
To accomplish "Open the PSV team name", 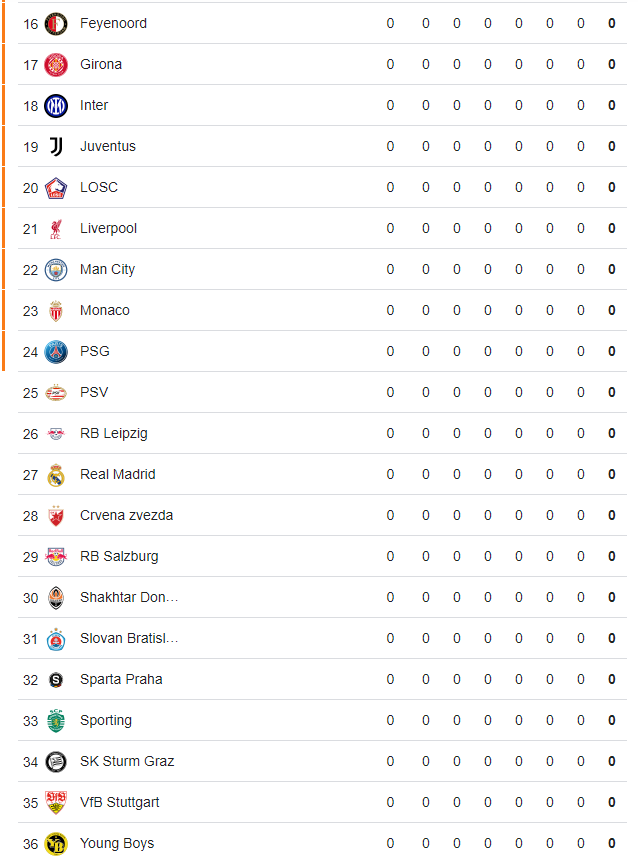I will click(x=94, y=392).
